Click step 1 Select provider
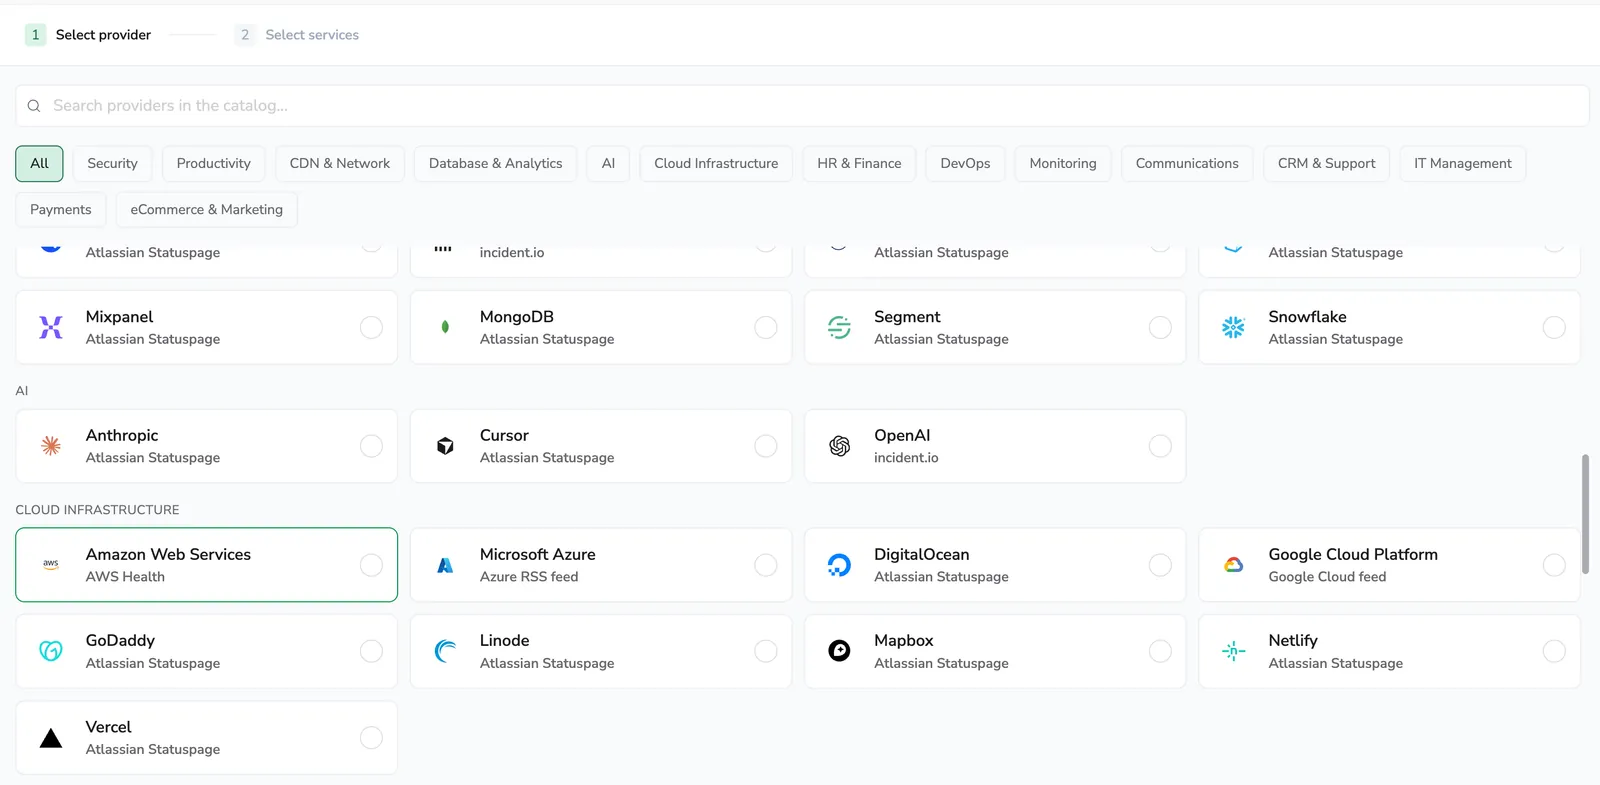1600x785 pixels. tap(89, 35)
